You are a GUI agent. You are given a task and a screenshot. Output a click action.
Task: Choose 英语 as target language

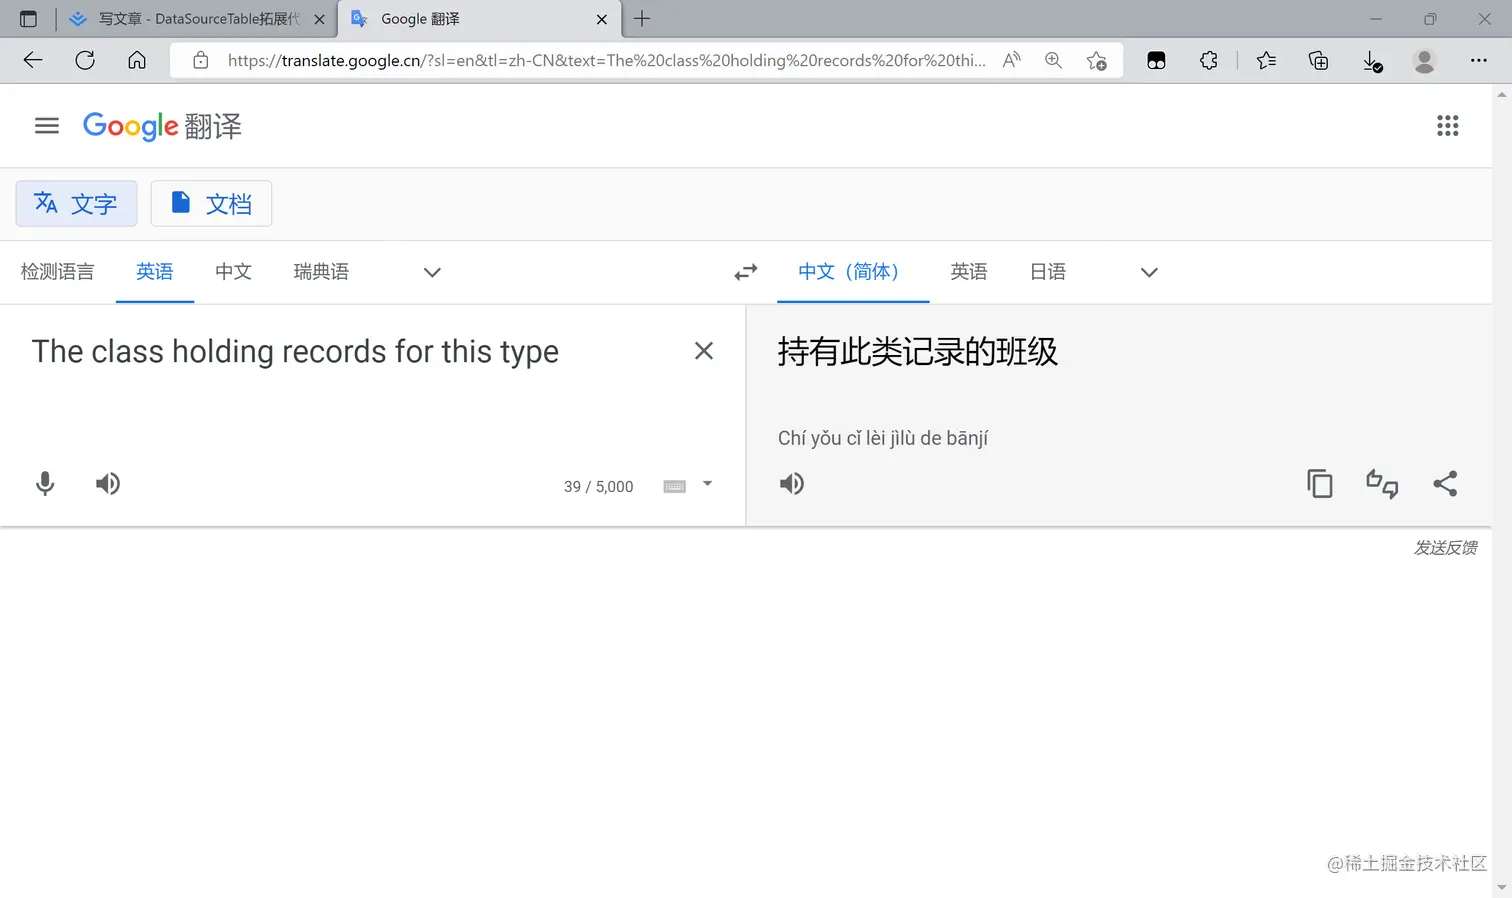tap(969, 272)
